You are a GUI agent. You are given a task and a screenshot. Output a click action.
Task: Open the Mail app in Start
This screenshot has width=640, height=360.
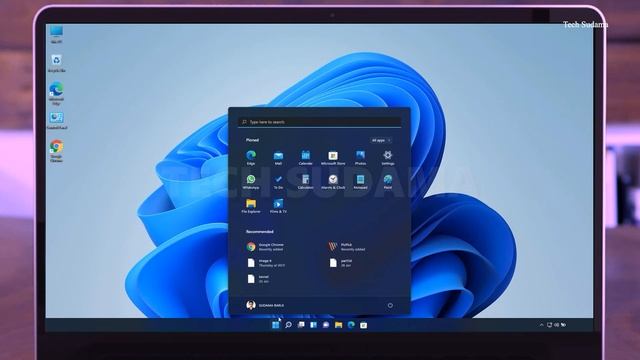[278, 157]
